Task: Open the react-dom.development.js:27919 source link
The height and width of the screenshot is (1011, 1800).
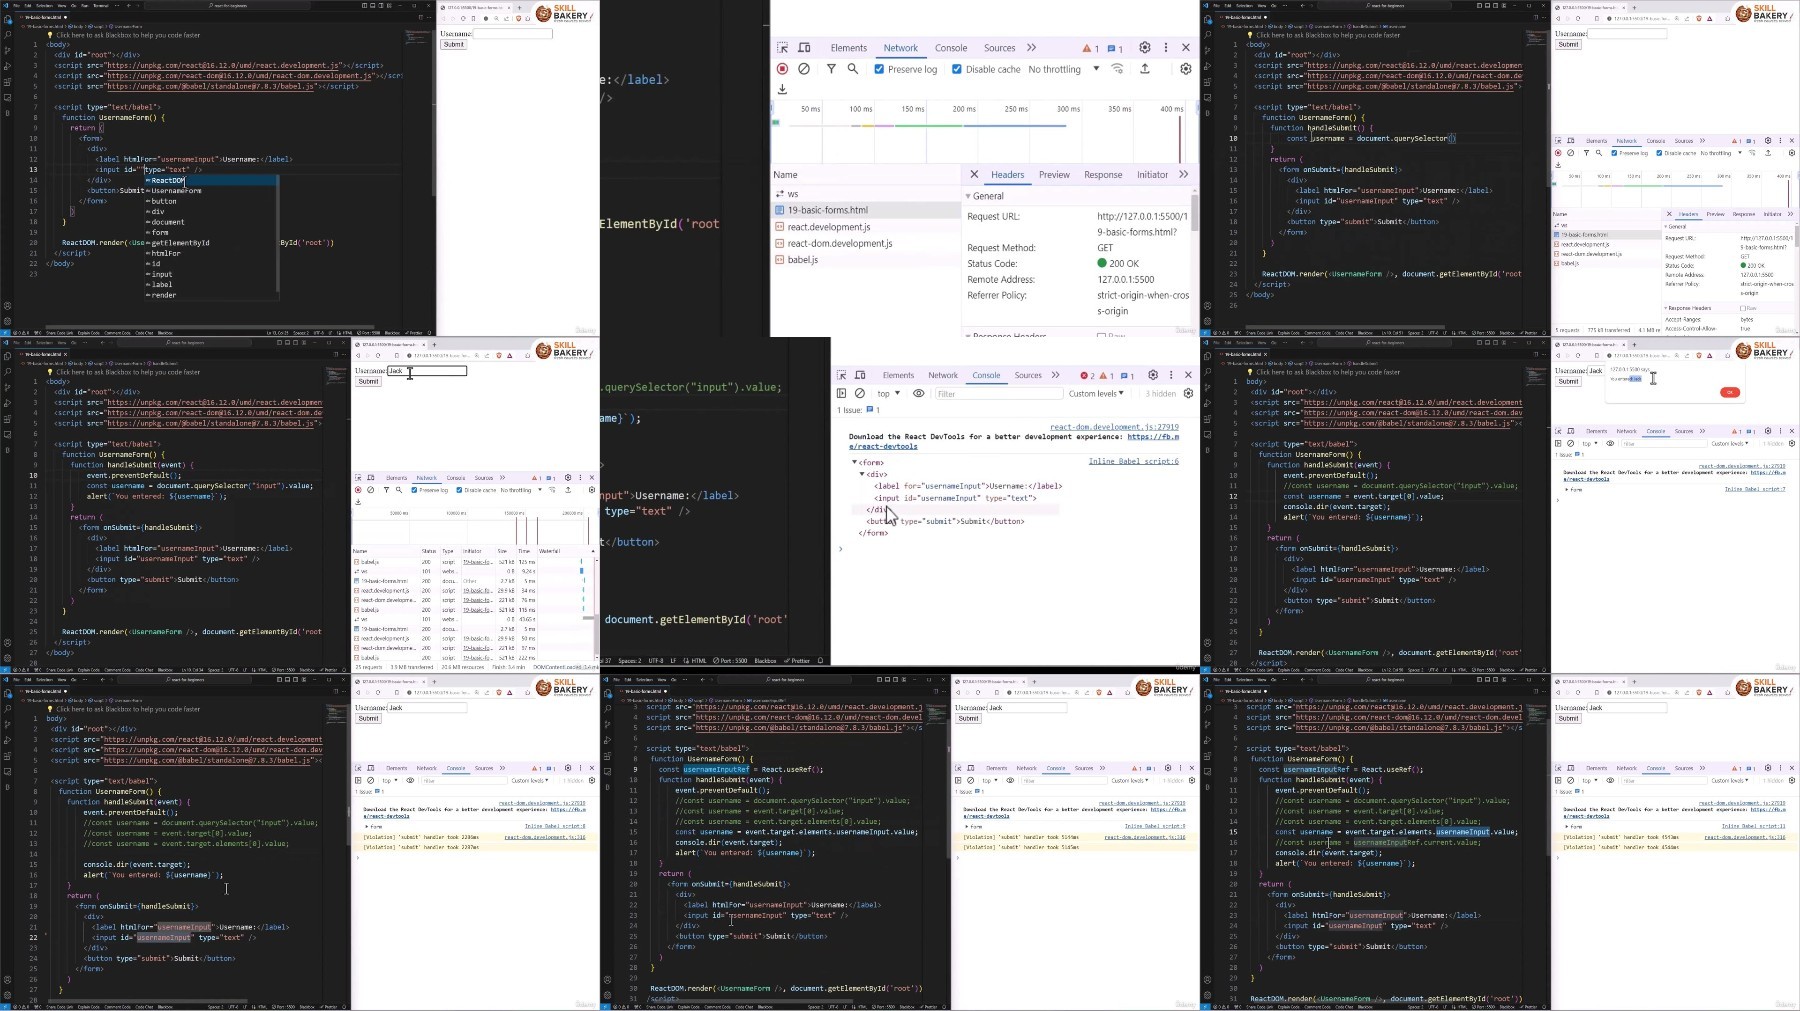Action: tap(1114, 427)
